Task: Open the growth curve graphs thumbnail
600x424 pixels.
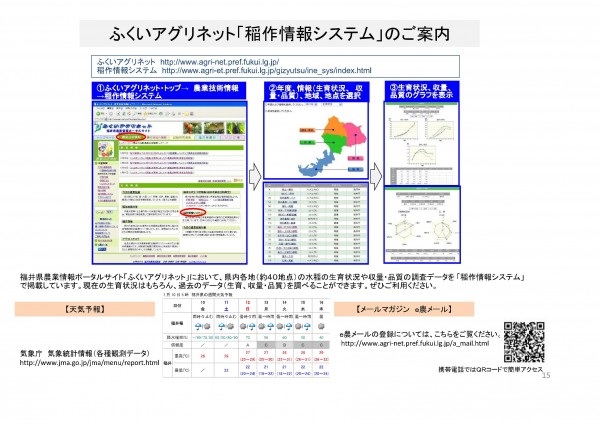Action: [x=421, y=143]
